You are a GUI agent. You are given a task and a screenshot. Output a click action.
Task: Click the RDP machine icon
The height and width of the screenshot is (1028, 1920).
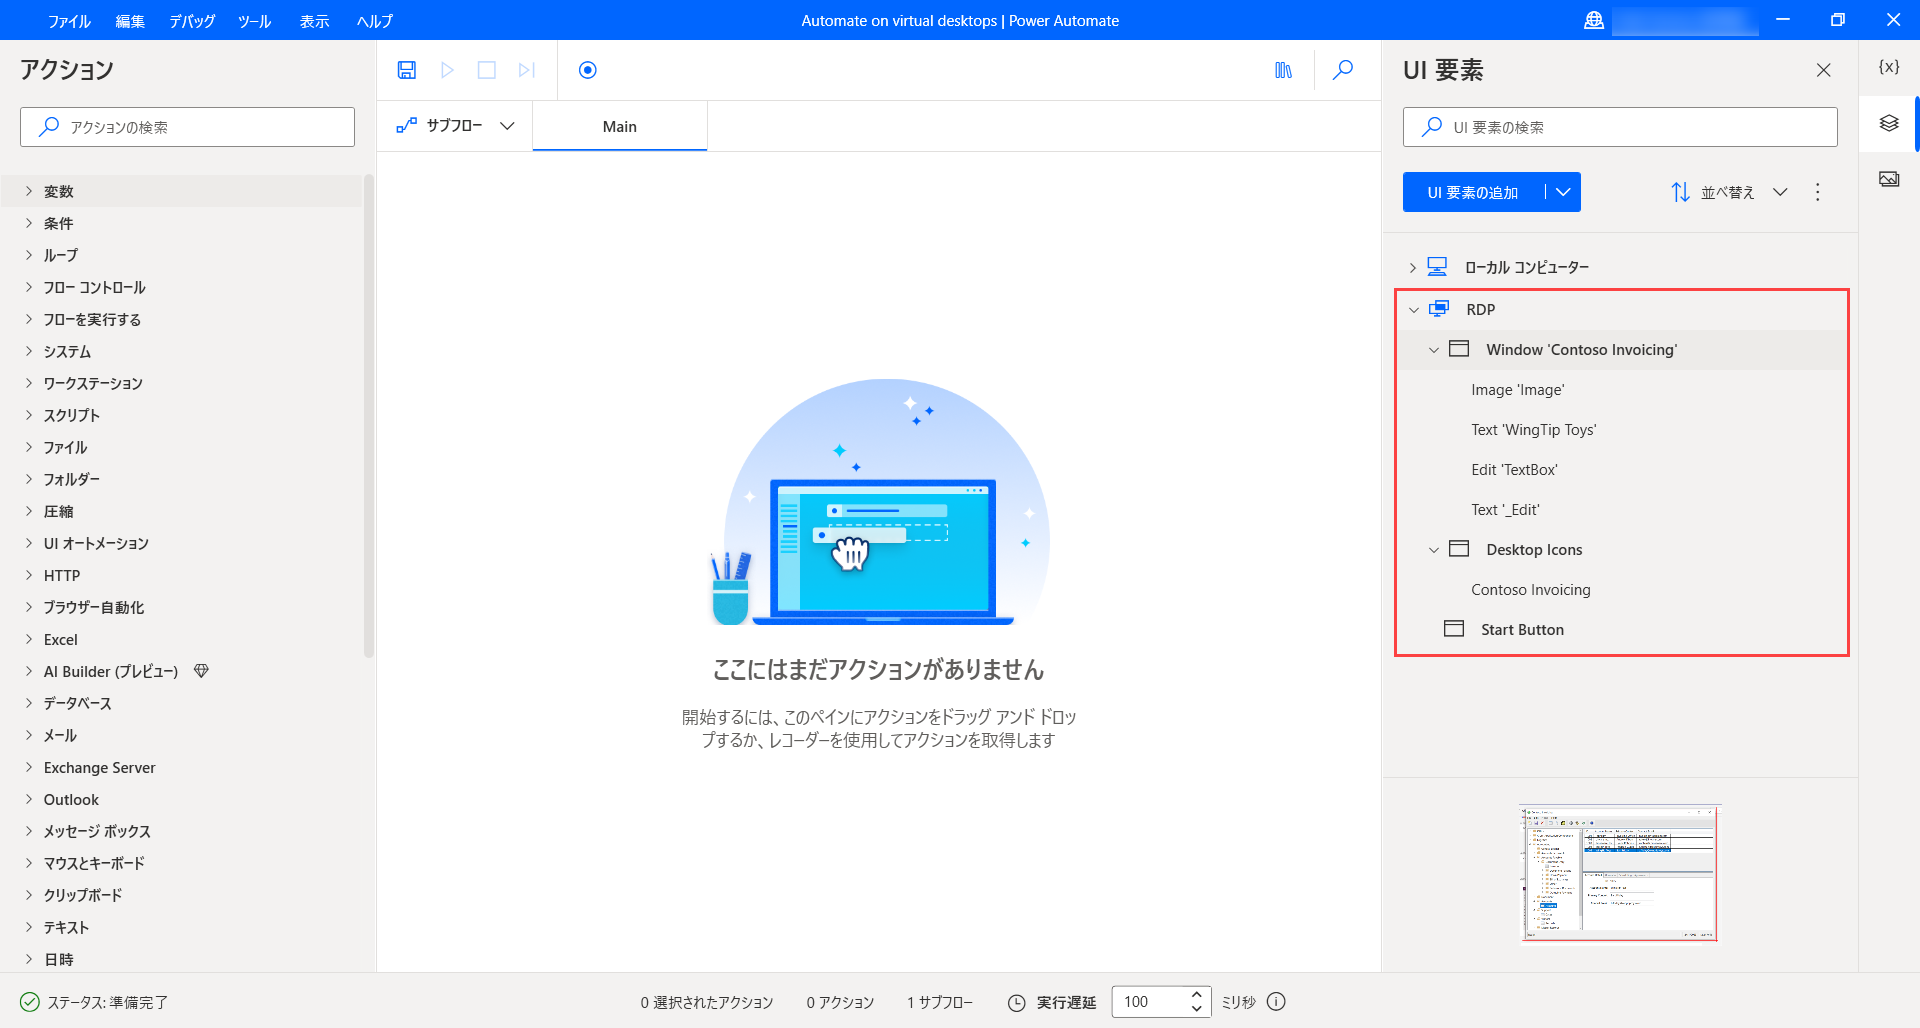pyautogui.click(x=1439, y=309)
